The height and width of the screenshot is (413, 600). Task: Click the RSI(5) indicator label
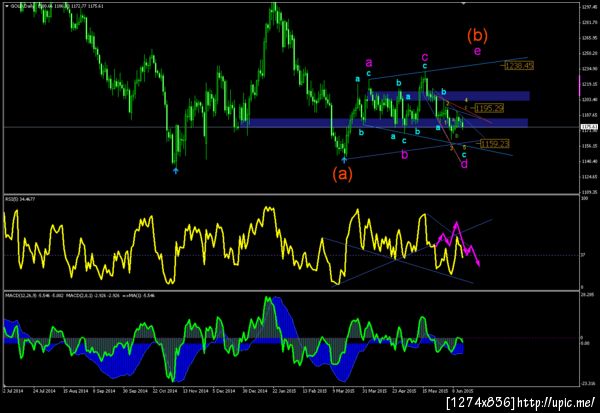pyautogui.click(x=20, y=199)
